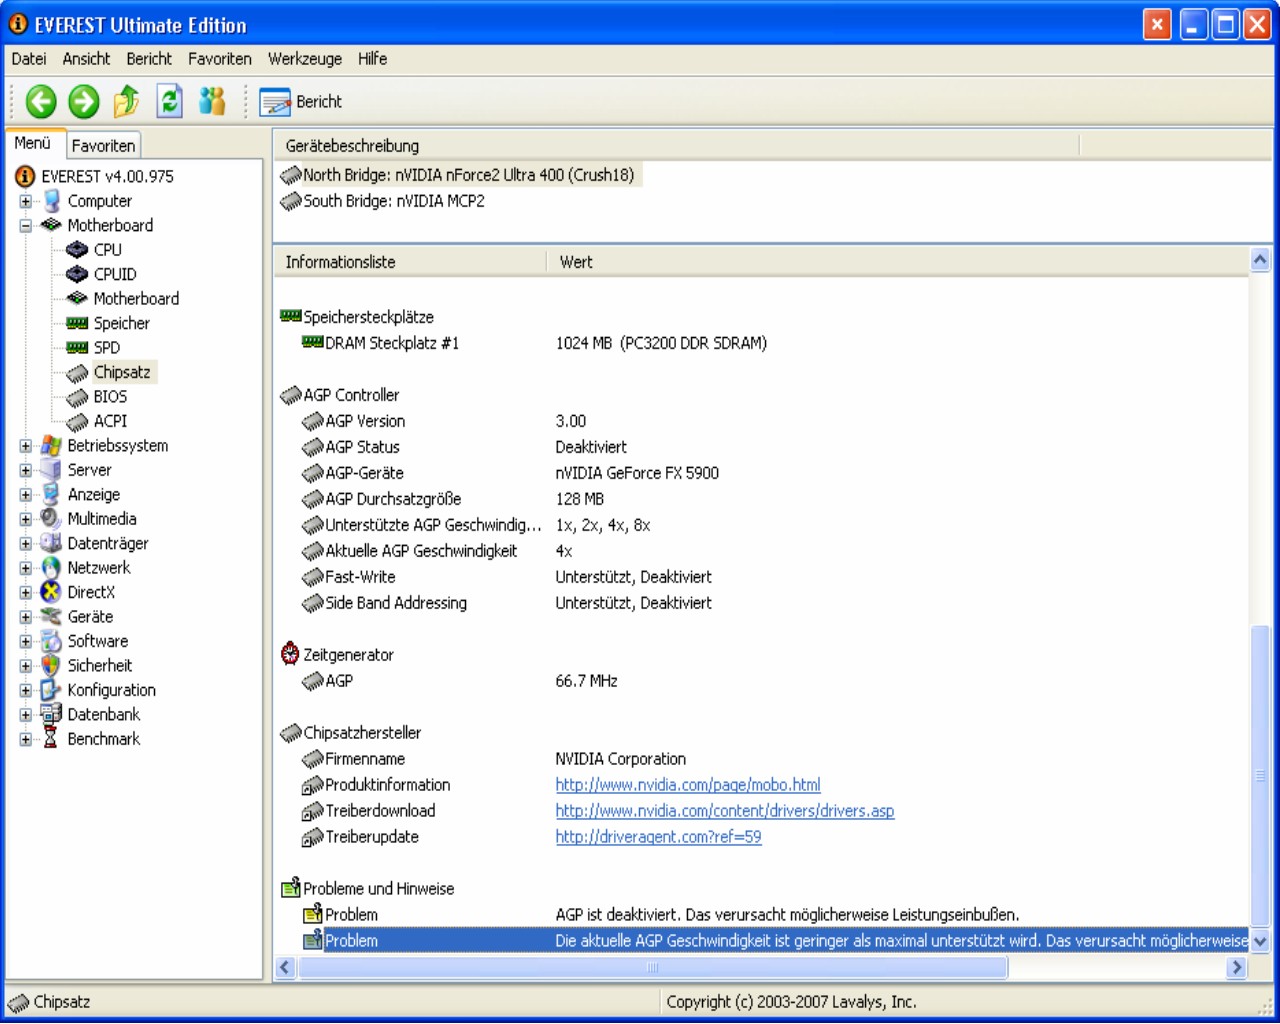Open the Favoriten menu

point(220,59)
